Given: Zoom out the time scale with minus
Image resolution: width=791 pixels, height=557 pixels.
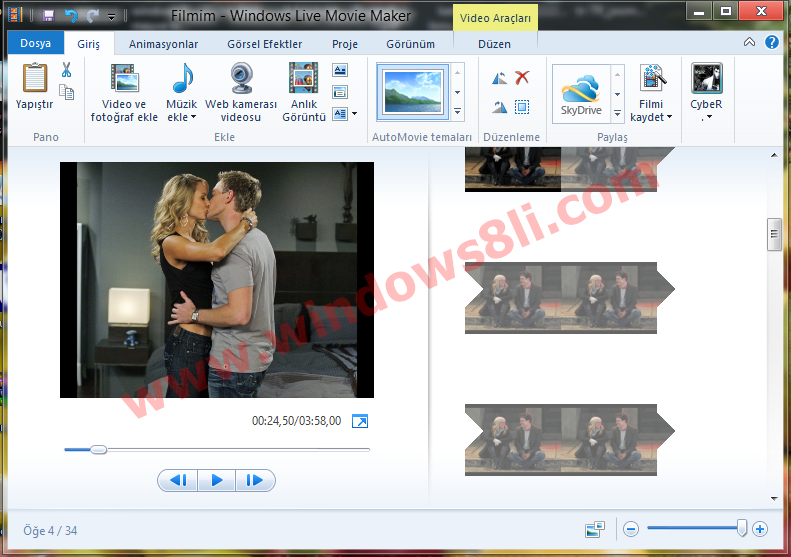Looking at the screenshot, I should (x=631, y=529).
